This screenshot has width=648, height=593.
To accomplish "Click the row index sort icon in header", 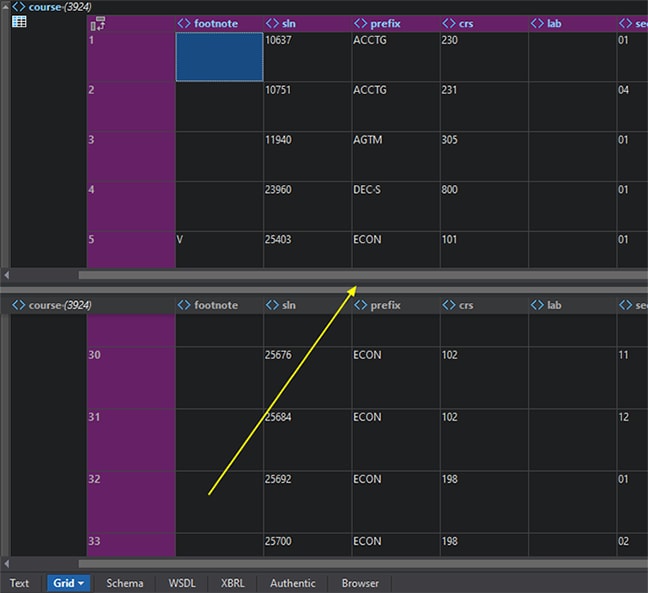I will coord(97,24).
